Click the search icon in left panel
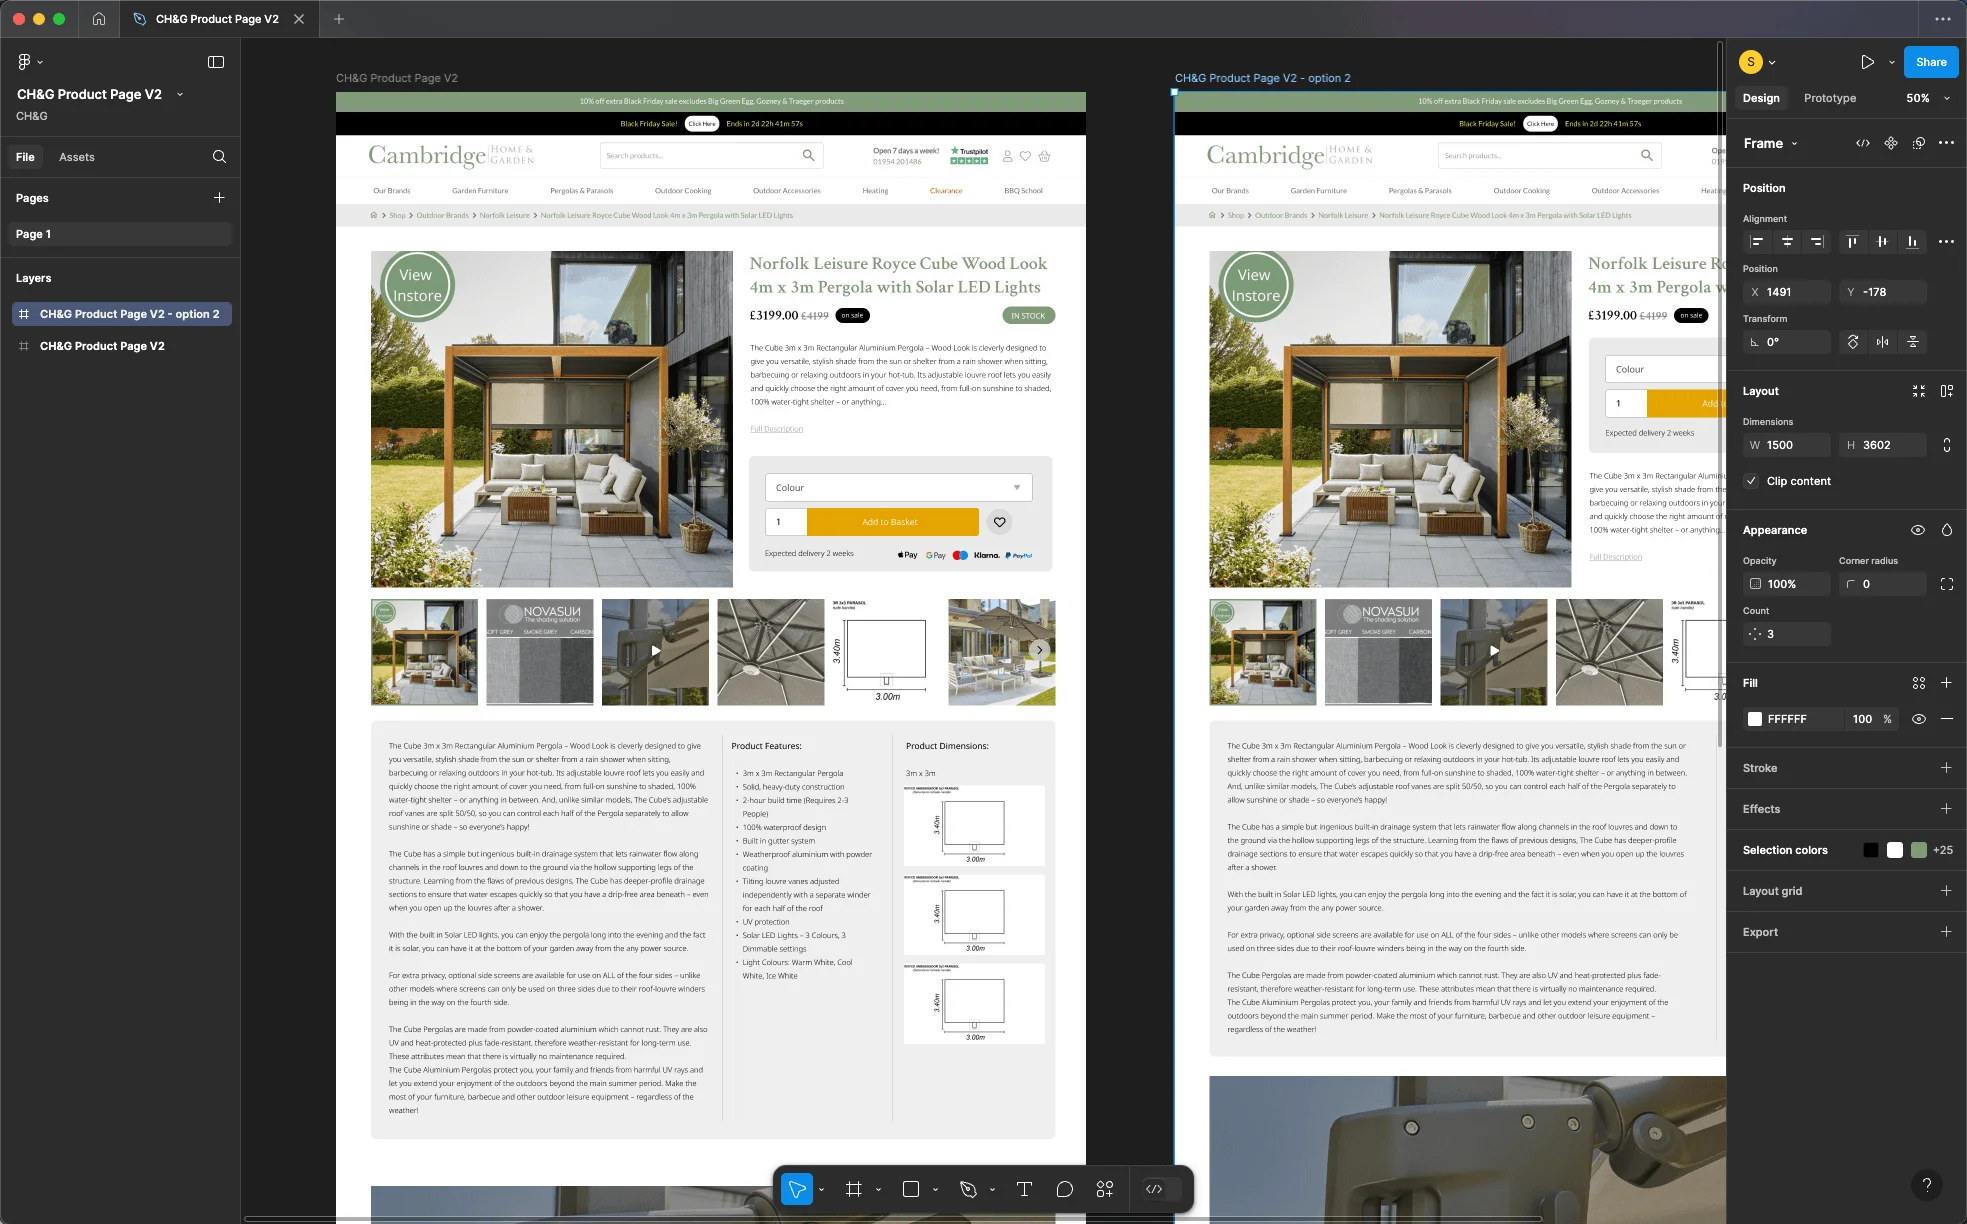This screenshot has height=1224, width=1967. click(x=219, y=157)
